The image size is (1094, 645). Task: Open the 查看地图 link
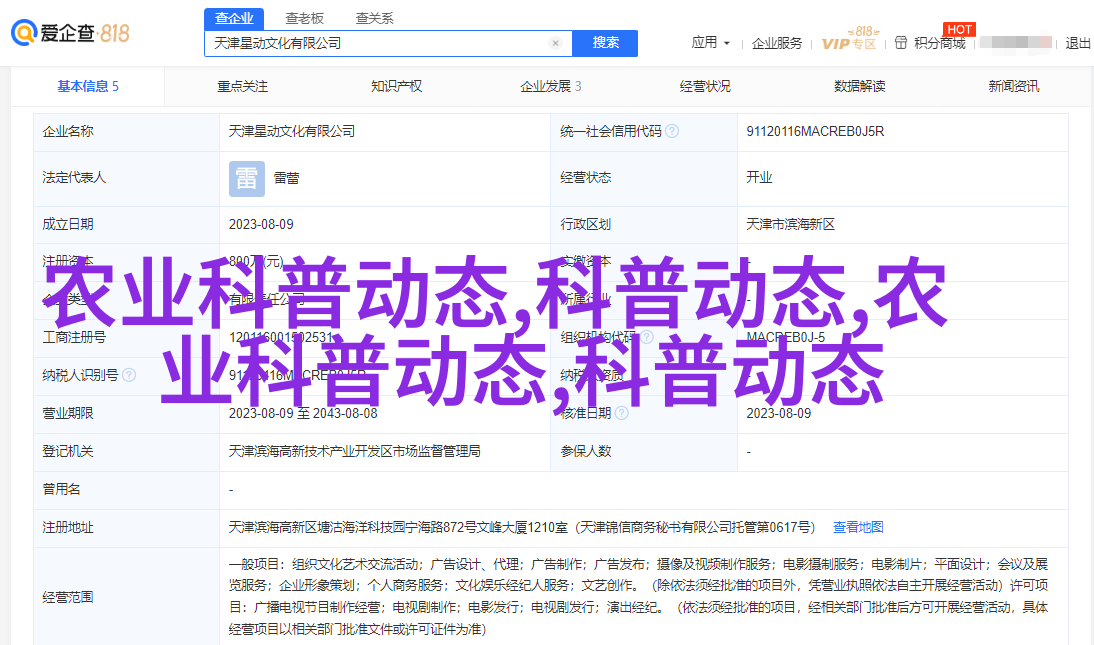point(858,527)
